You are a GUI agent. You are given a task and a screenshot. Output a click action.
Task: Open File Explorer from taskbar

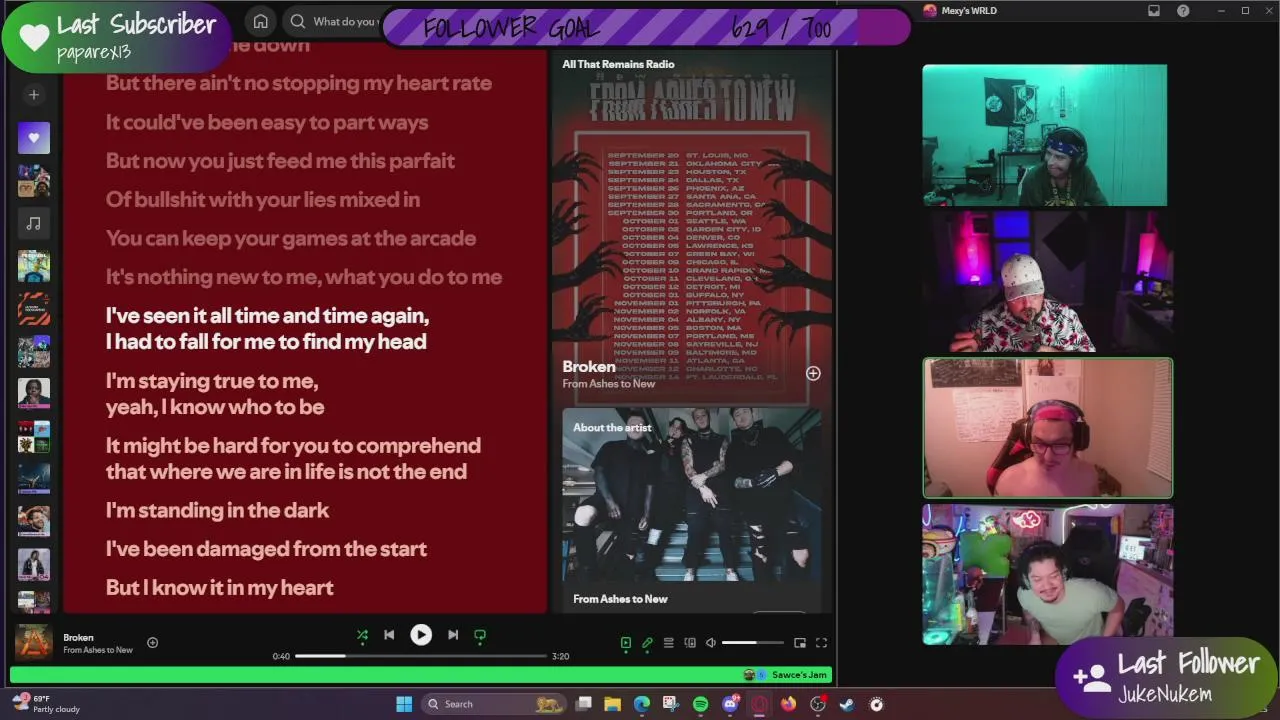[612, 704]
